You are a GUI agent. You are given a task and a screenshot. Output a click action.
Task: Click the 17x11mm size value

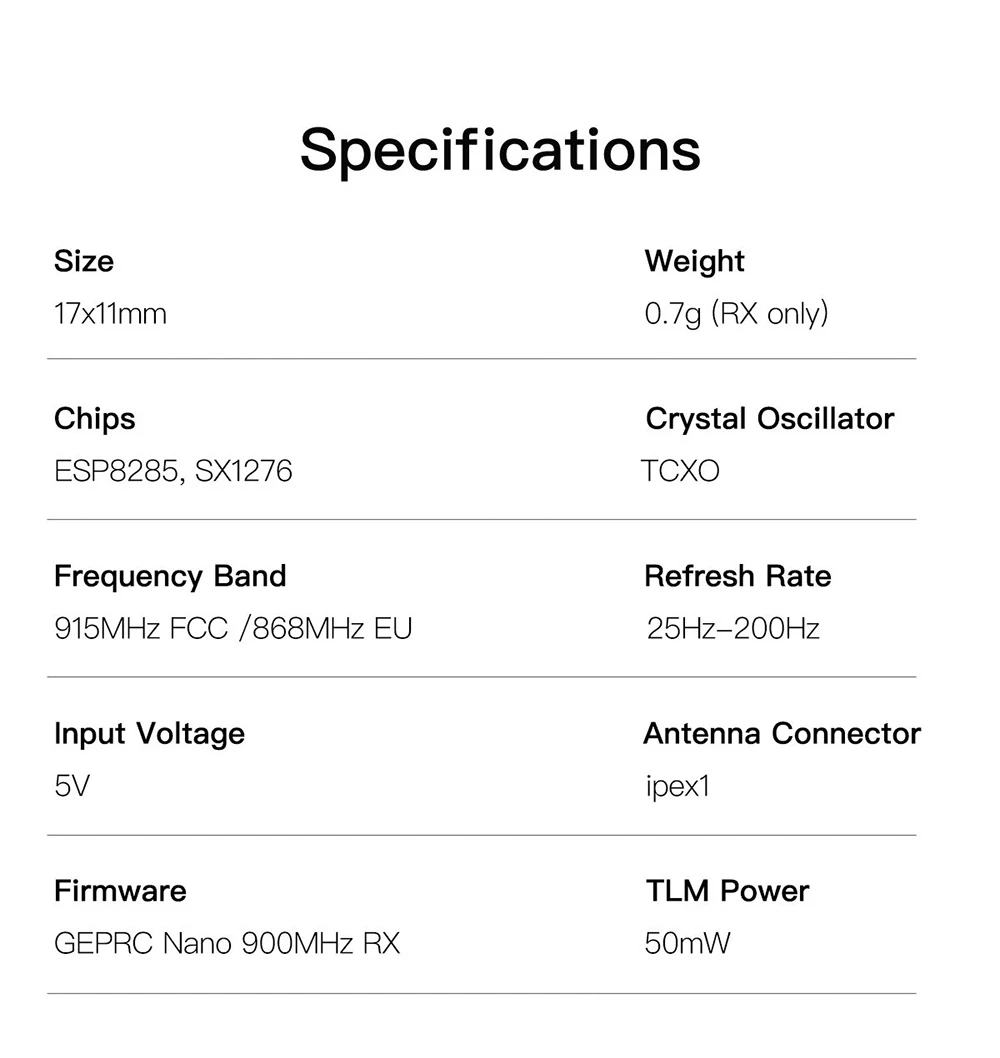(110, 314)
